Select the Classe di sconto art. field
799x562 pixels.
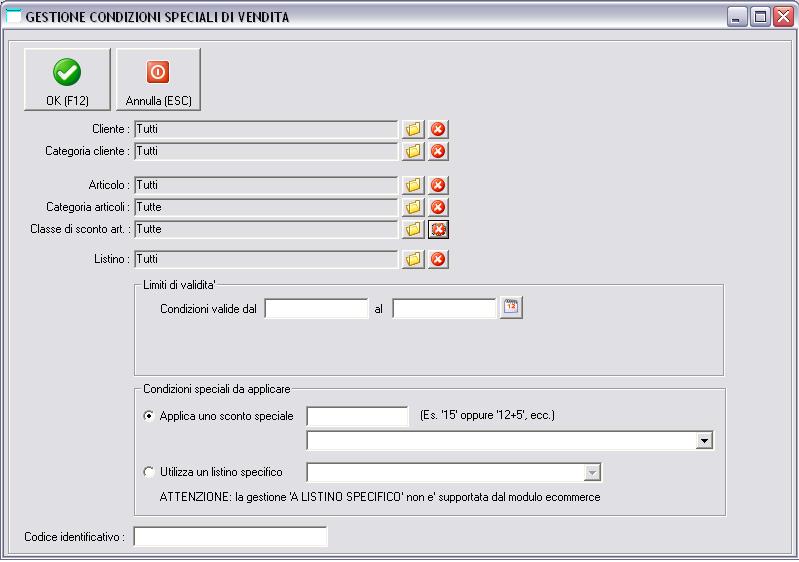[265, 229]
